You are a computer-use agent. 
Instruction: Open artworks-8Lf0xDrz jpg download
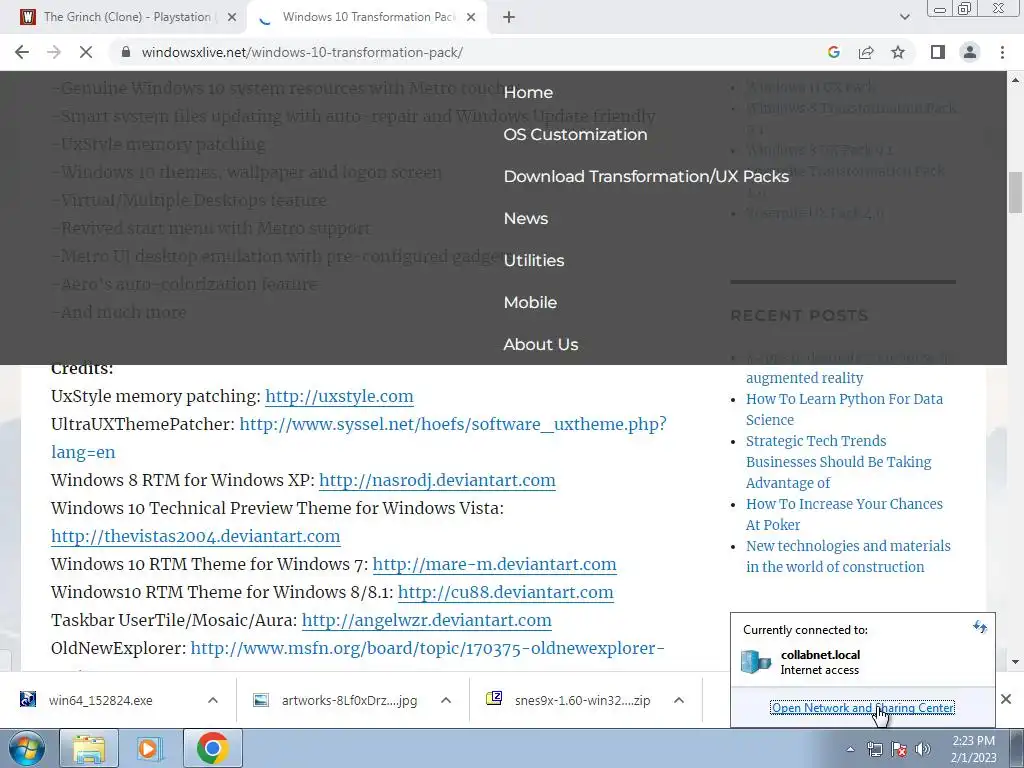point(349,700)
